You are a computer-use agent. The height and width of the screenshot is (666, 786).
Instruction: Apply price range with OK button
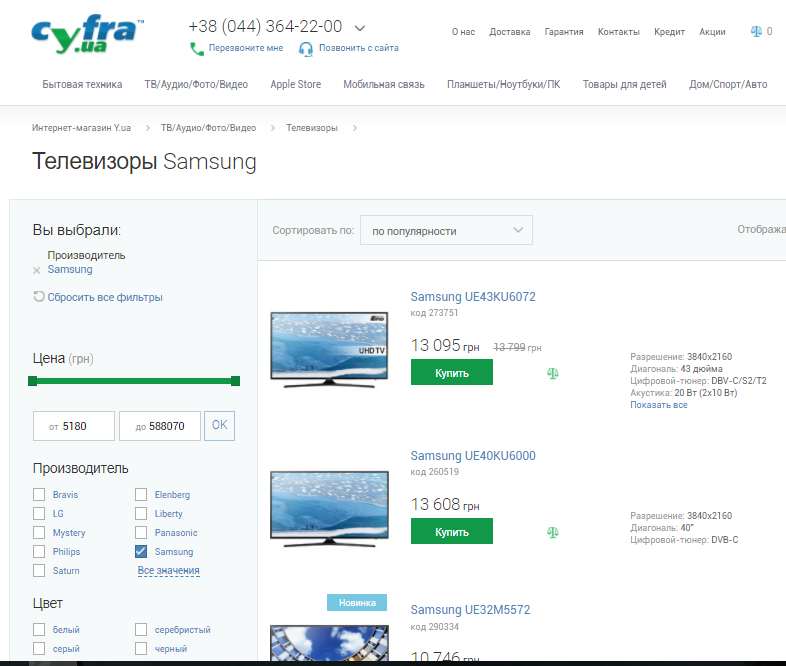click(219, 425)
